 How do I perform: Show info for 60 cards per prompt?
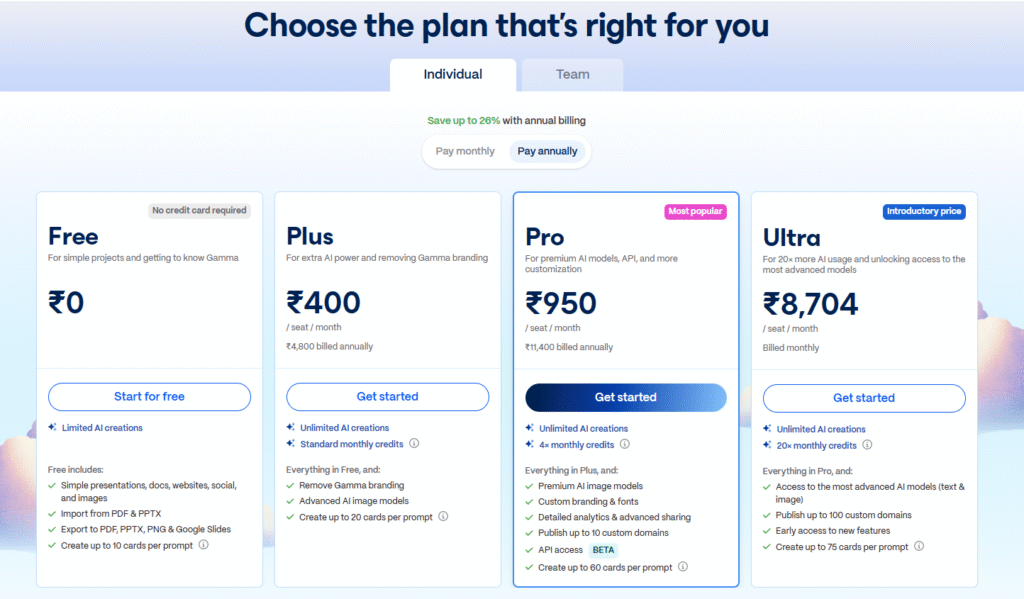683,567
